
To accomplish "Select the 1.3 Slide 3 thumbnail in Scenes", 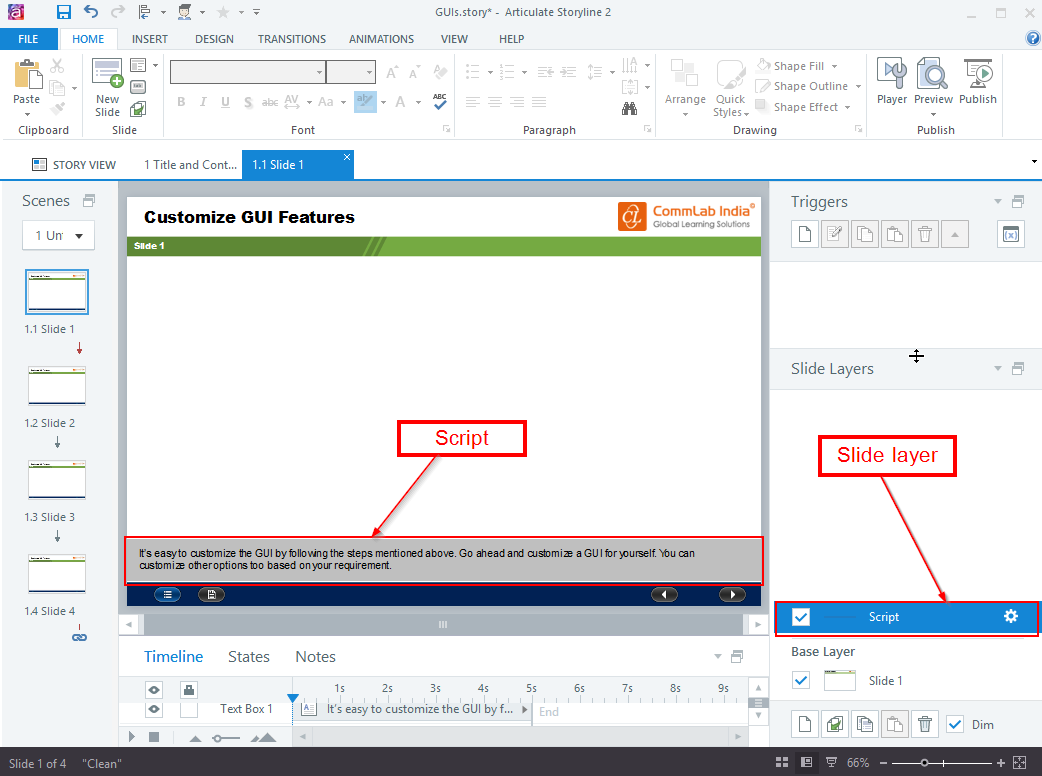I will pyautogui.click(x=57, y=479).
